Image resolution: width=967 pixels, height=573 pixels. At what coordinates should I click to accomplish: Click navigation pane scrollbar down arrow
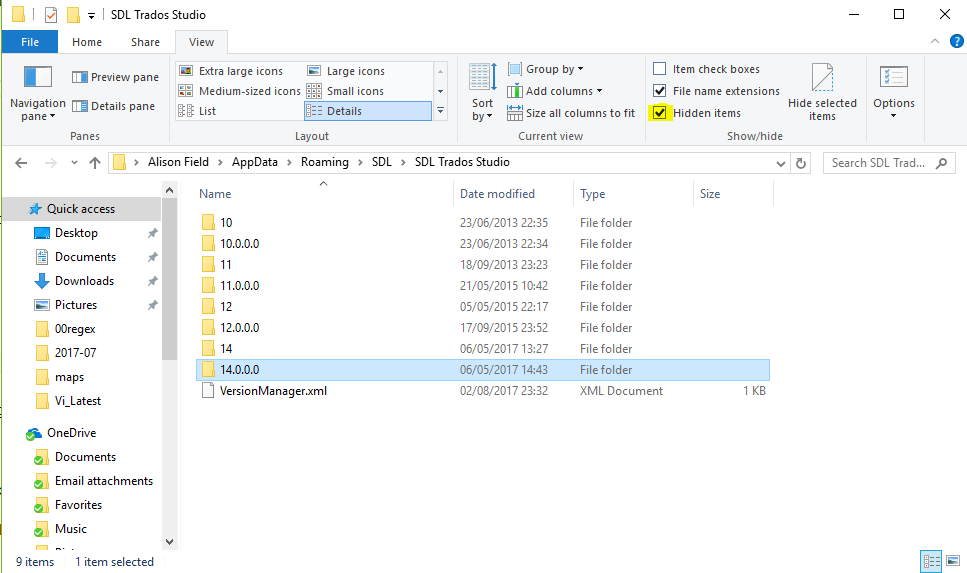170,542
